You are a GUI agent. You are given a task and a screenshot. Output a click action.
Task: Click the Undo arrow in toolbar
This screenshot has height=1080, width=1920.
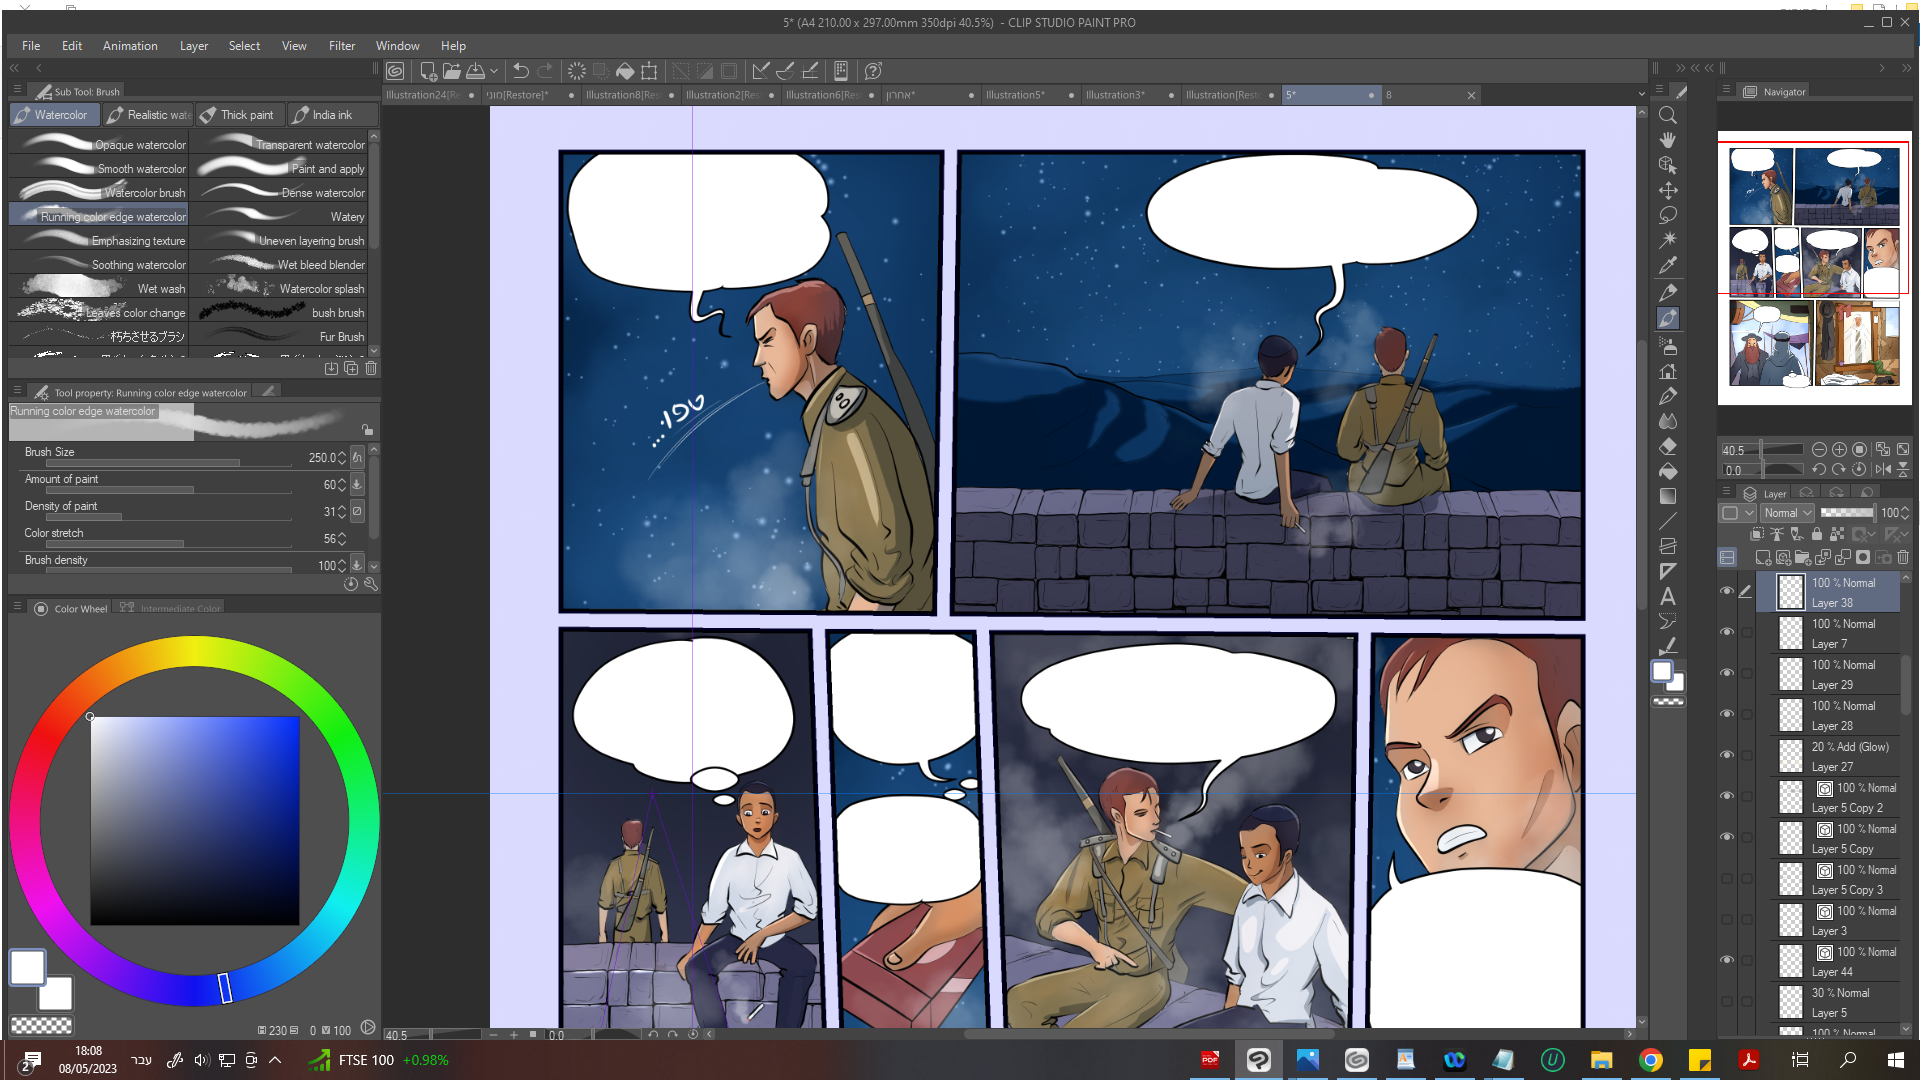coord(521,71)
